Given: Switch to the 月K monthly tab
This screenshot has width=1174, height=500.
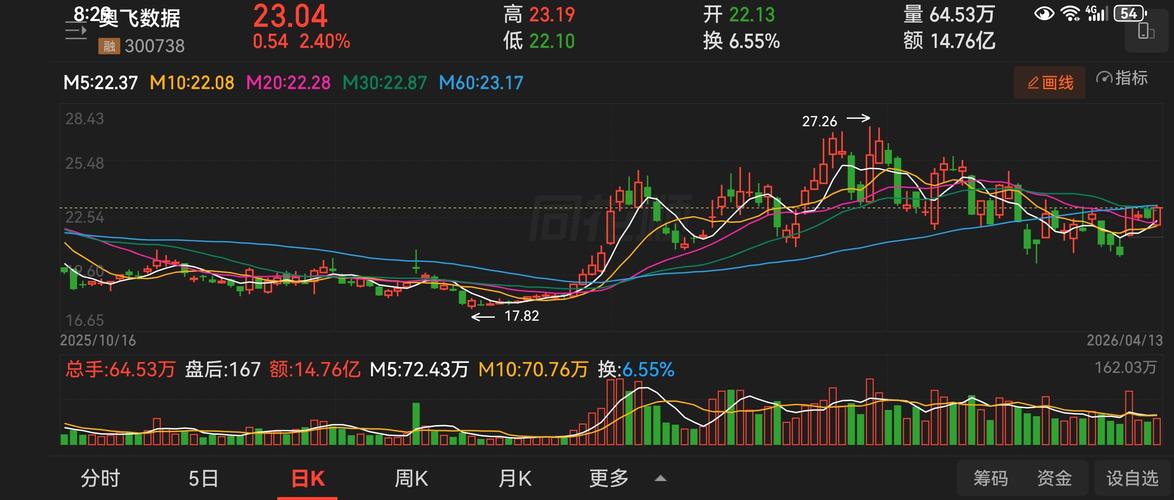Looking at the screenshot, I should (x=514, y=478).
